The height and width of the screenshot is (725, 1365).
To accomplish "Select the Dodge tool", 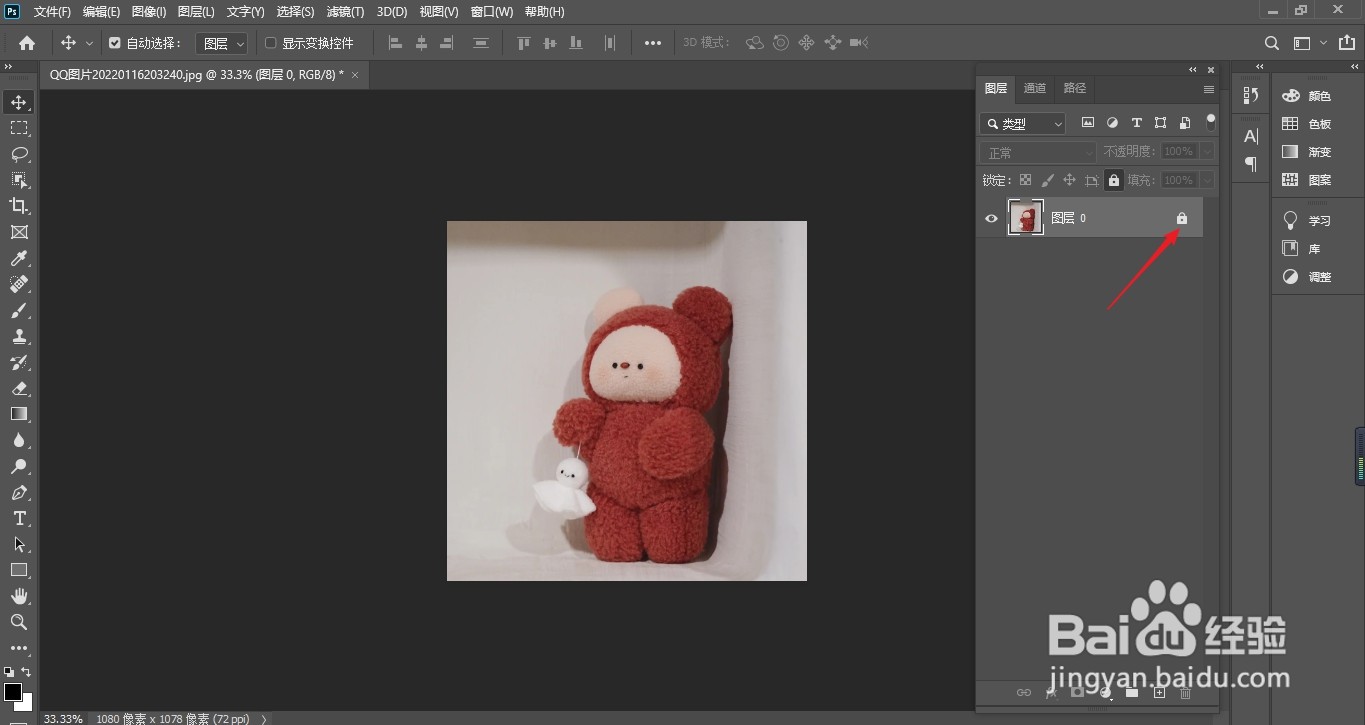I will click(x=19, y=466).
